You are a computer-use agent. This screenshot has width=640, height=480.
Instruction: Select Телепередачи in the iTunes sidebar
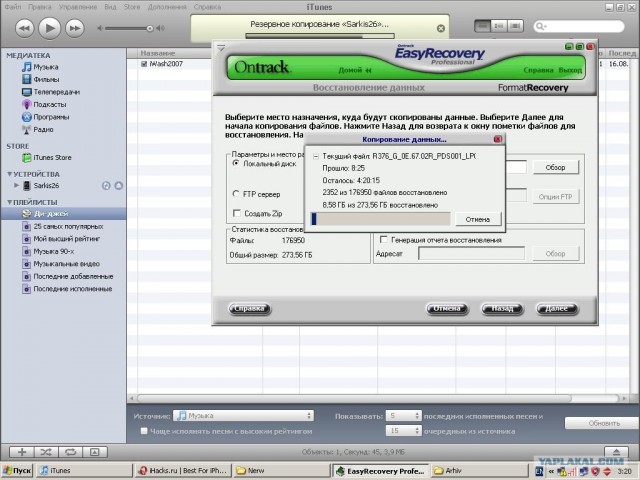click(x=56, y=92)
